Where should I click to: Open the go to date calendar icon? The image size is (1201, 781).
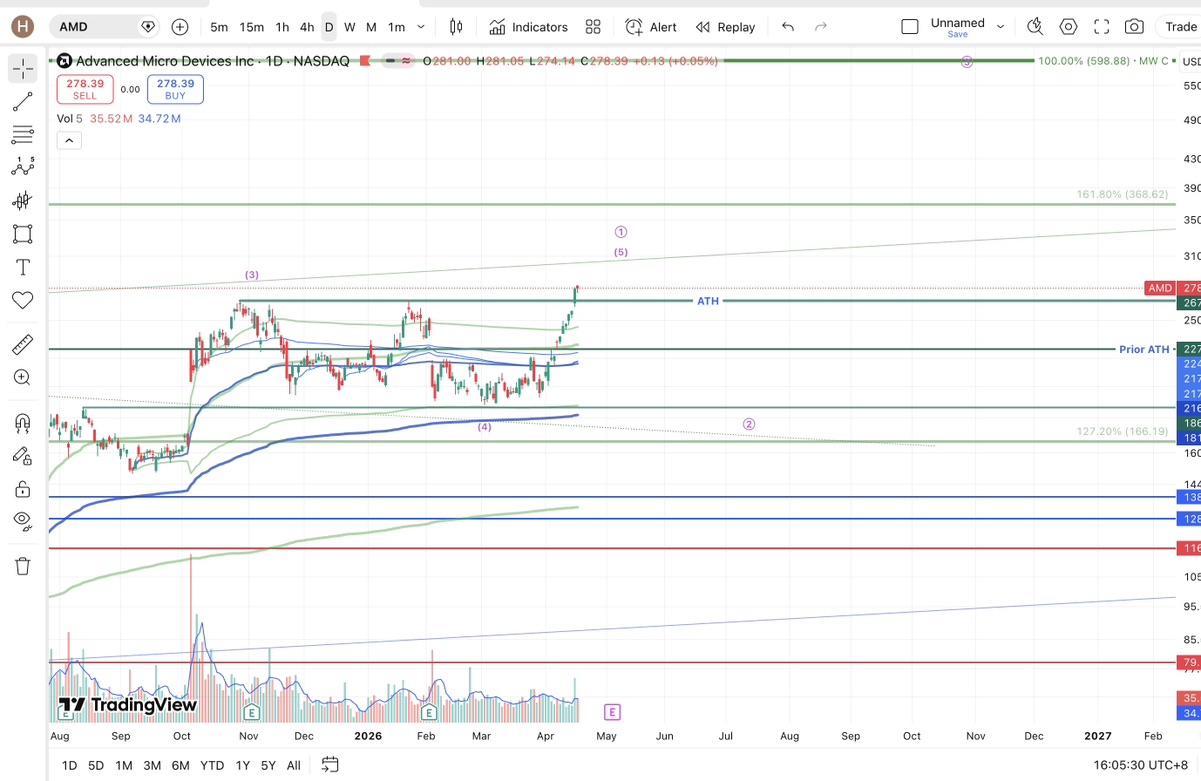(330, 765)
